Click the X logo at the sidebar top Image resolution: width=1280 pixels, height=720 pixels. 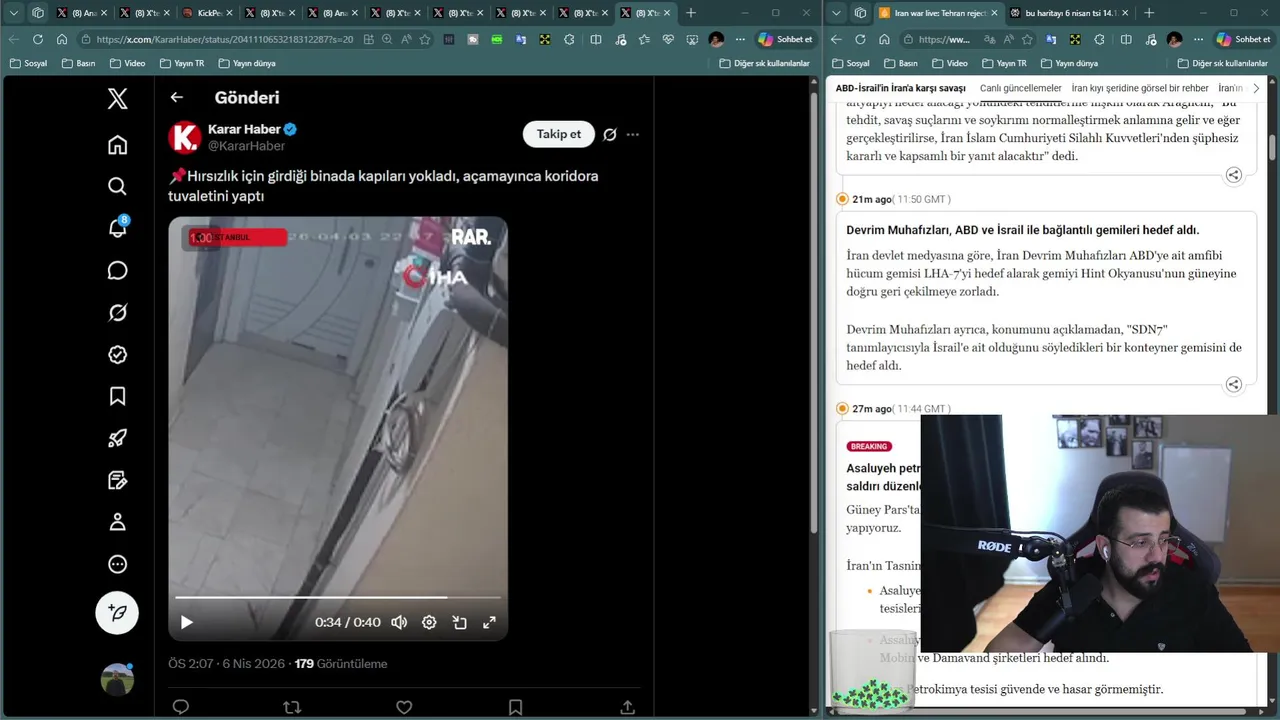click(117, 98)
